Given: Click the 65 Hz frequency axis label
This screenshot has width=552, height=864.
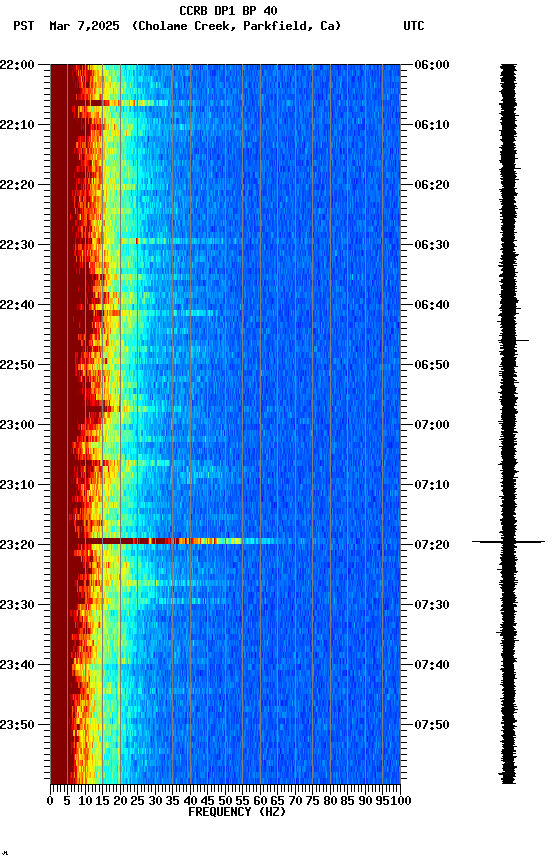Looking at the screenshot, I should (x=278, y=802).
